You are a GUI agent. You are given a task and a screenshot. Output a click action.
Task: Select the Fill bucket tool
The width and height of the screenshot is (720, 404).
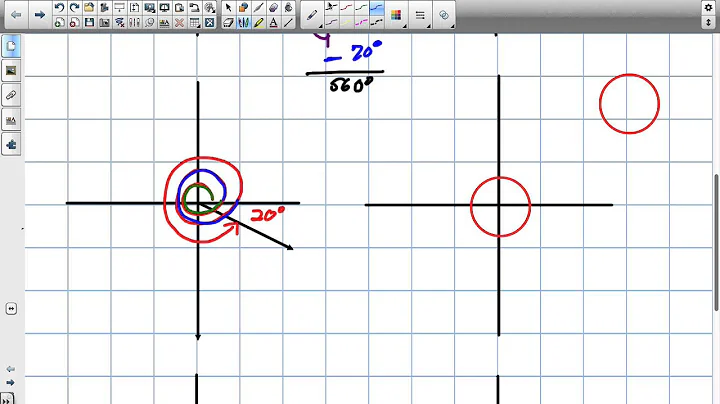click(288, 7)
